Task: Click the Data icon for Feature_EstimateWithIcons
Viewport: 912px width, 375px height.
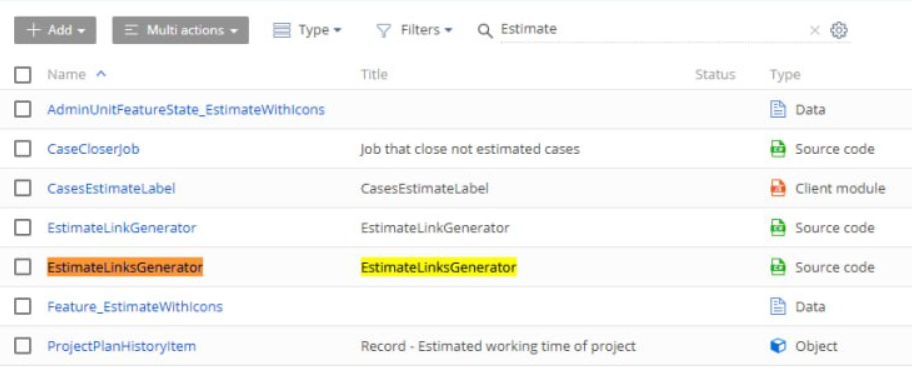Action: tap(778, 306)
